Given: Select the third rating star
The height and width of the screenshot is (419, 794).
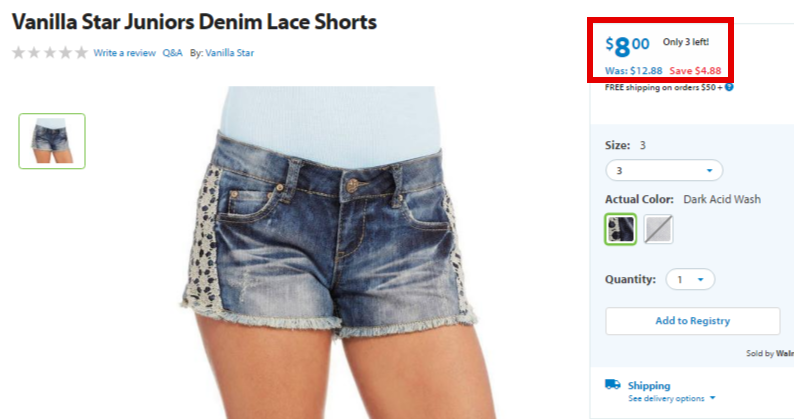Looking at the screenshot, I should 50,53.
